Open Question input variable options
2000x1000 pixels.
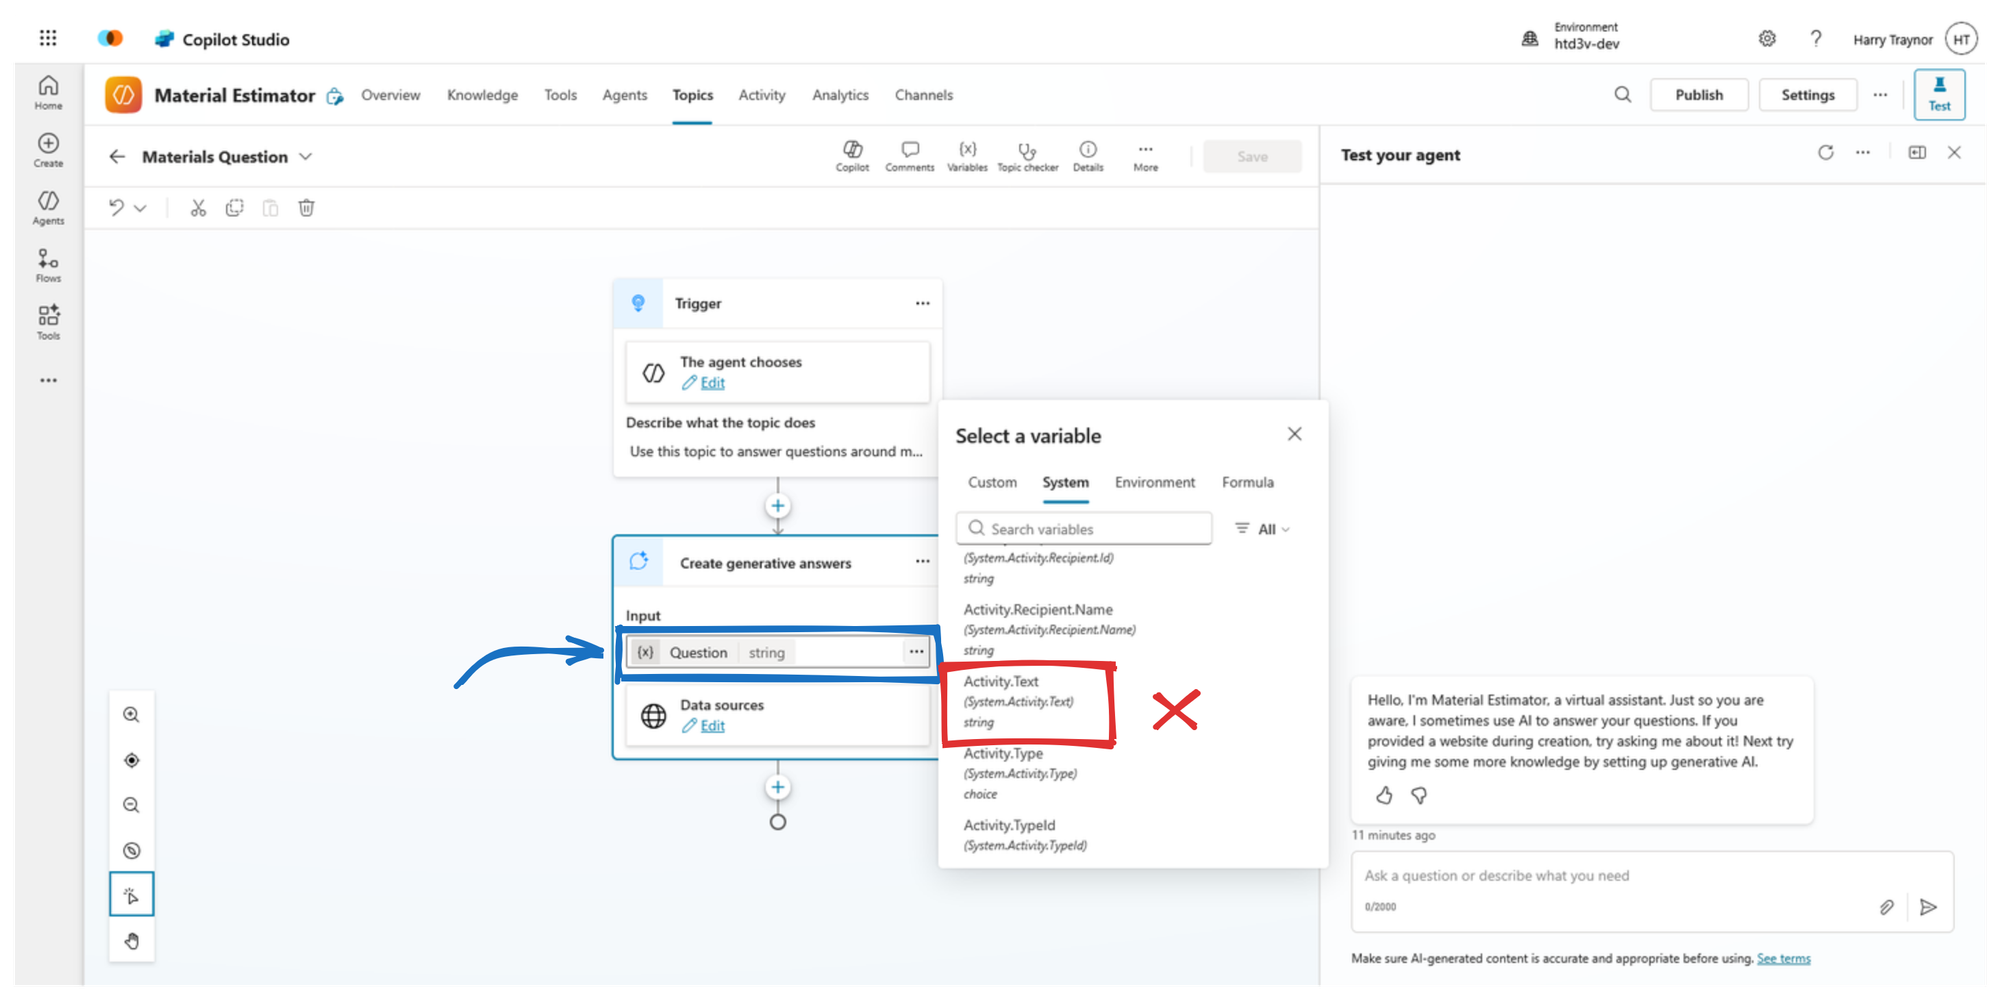pos(916,652)
